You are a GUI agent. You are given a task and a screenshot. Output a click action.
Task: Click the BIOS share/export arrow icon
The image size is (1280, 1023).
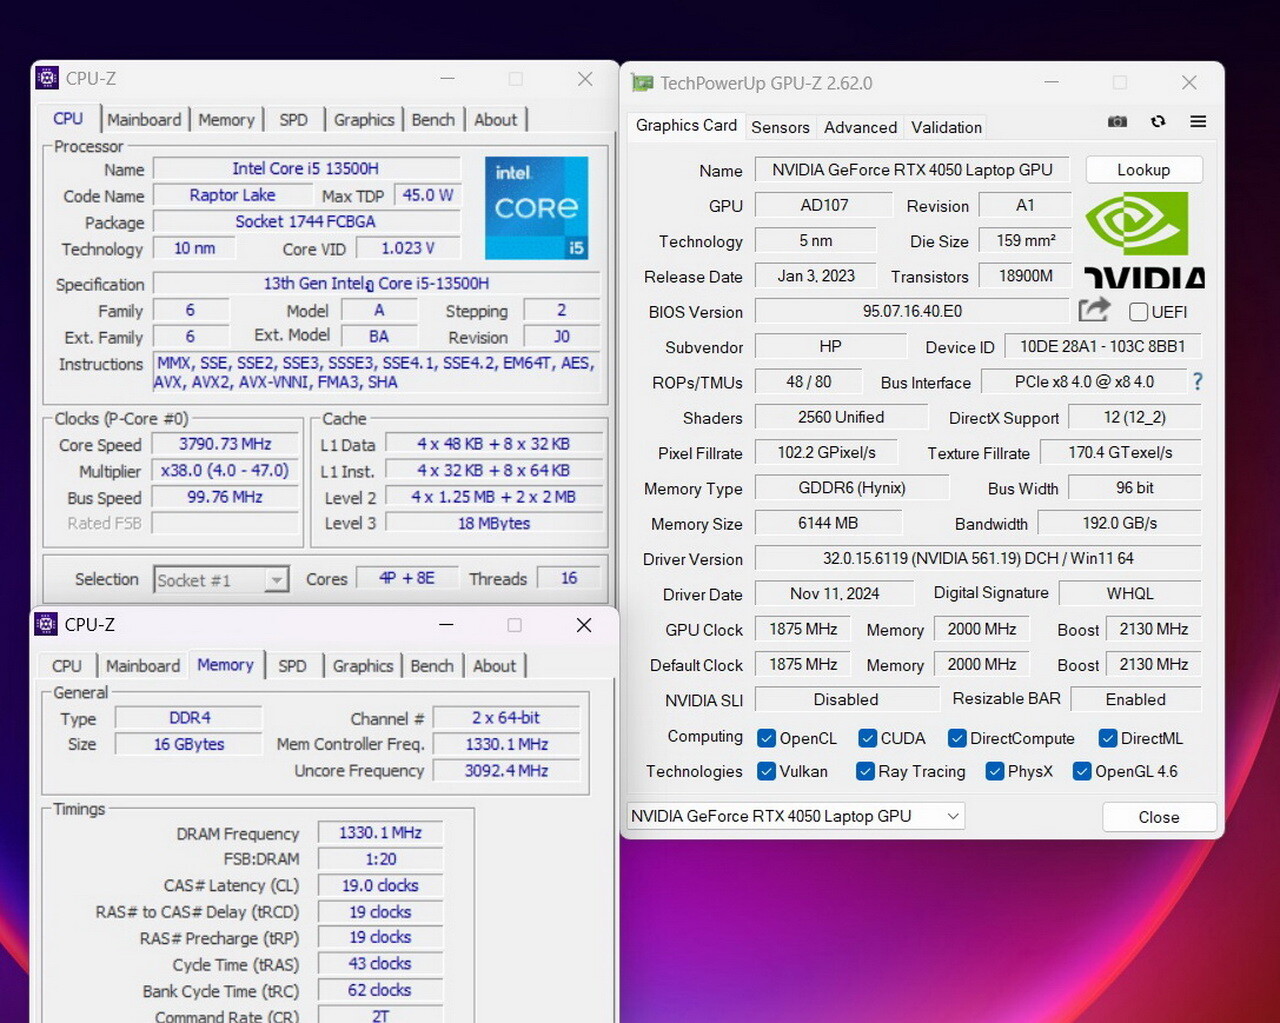pyautogui.click(x=1094, y=310)
